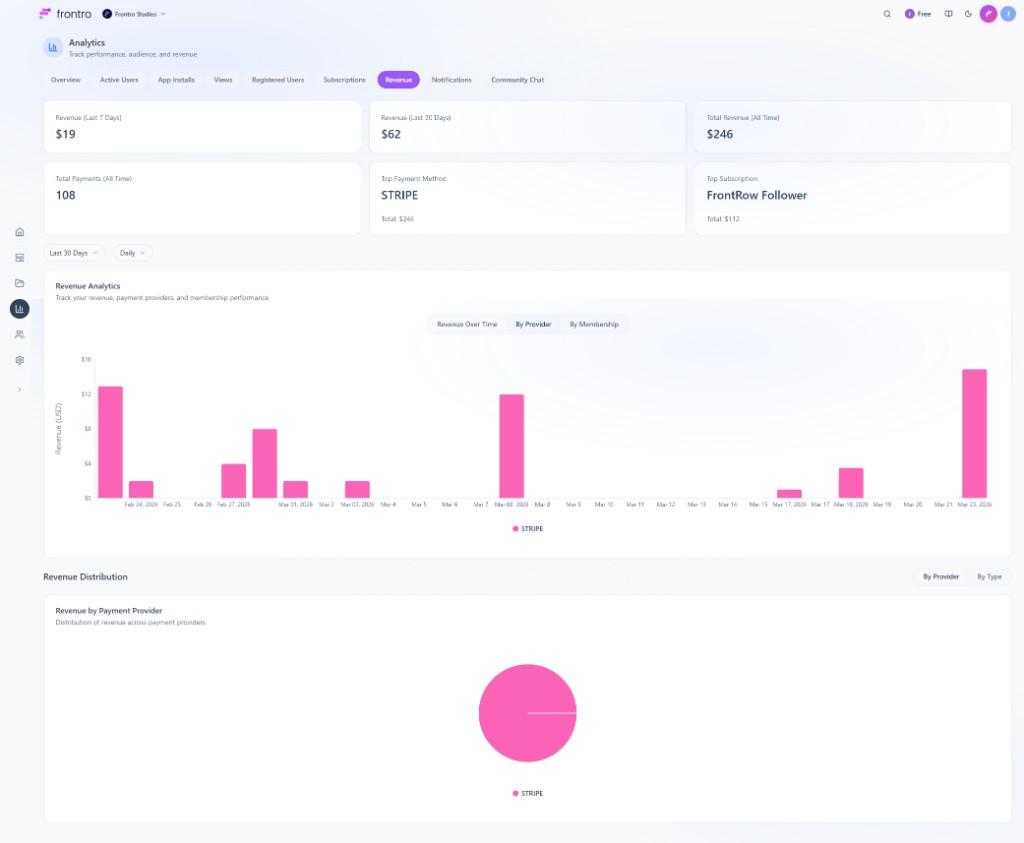The image size is (1024, 843).
Task: Switch the chart to By Membership
Action: [593, 324]
